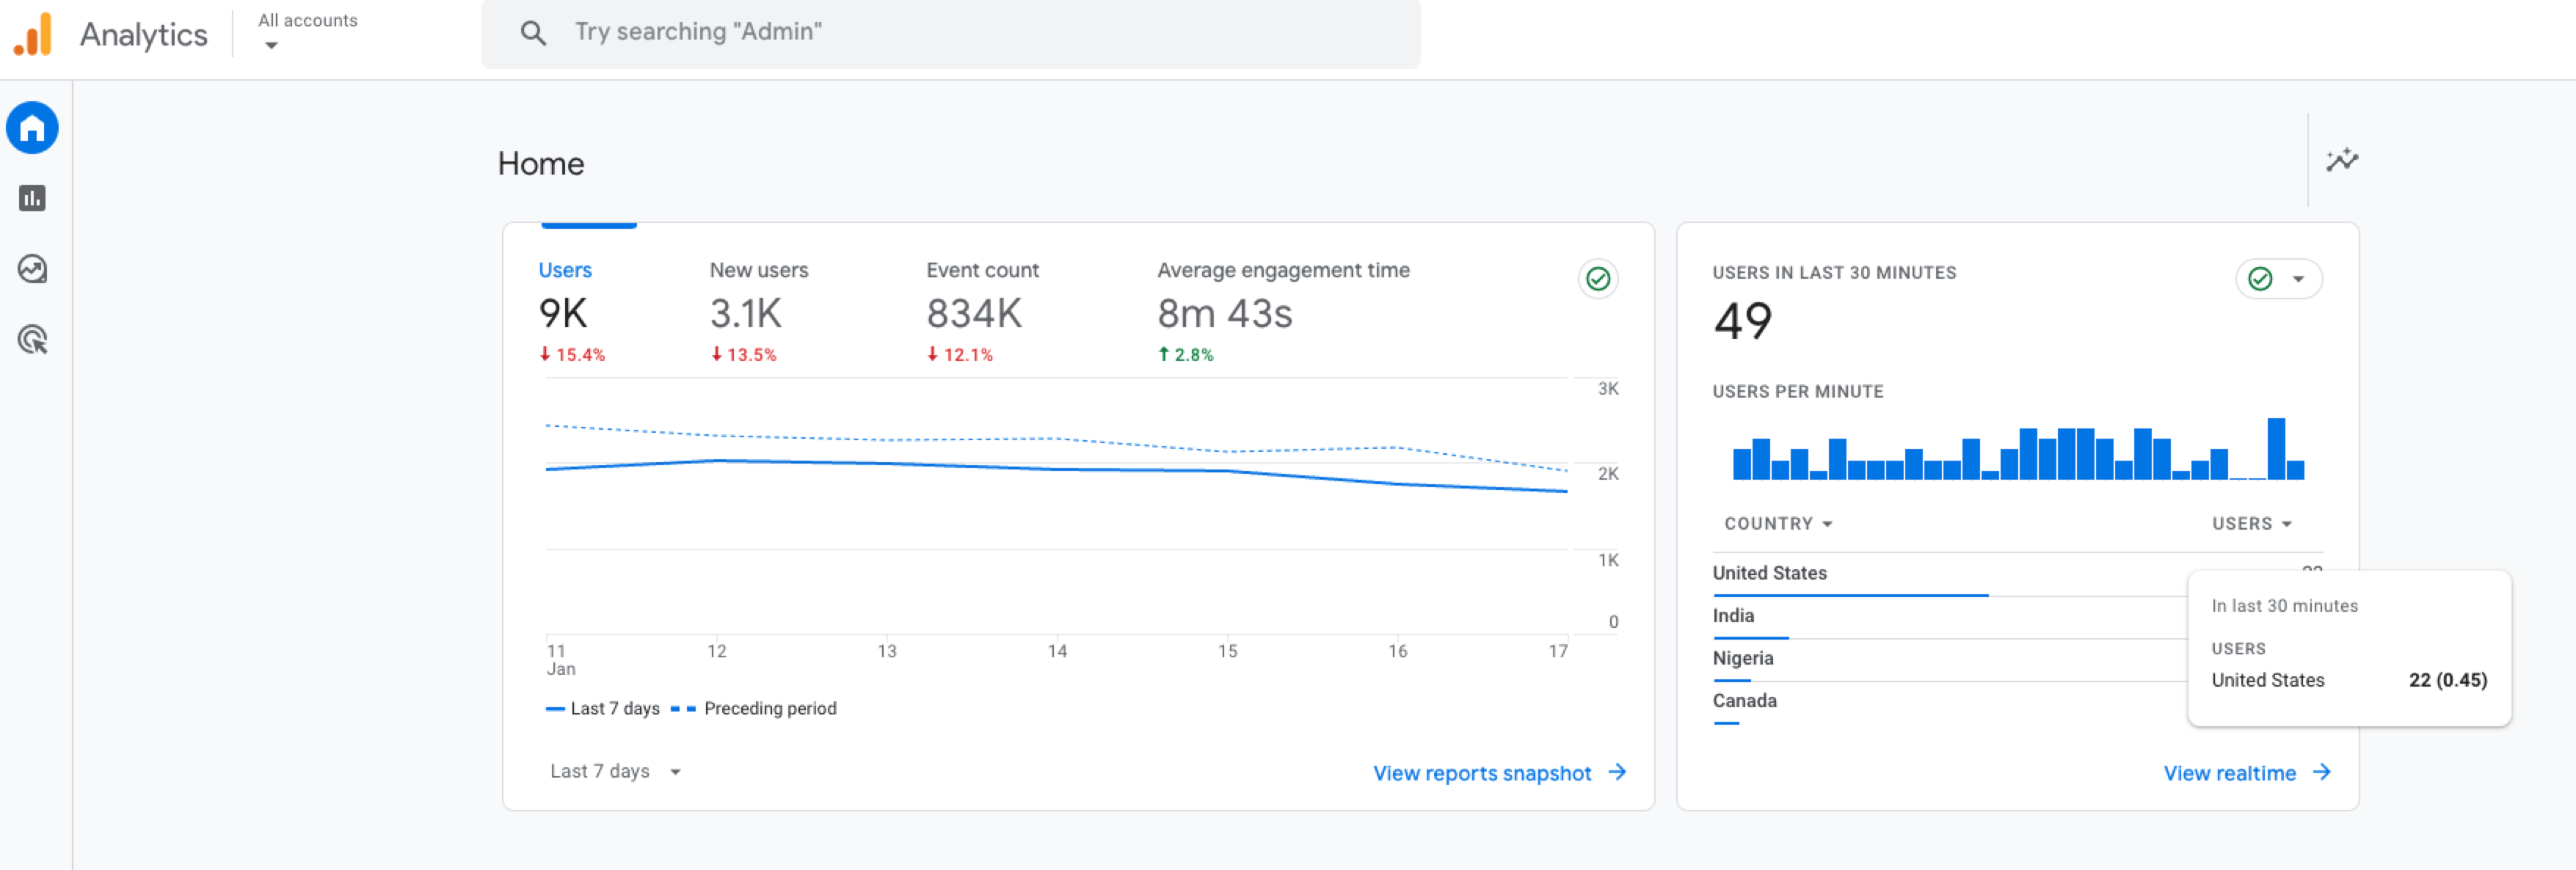The height and width of the screenshot is (870, 2576).
Task: Click the data quality checkmark icon on overview card
Action: (1597, 279)
